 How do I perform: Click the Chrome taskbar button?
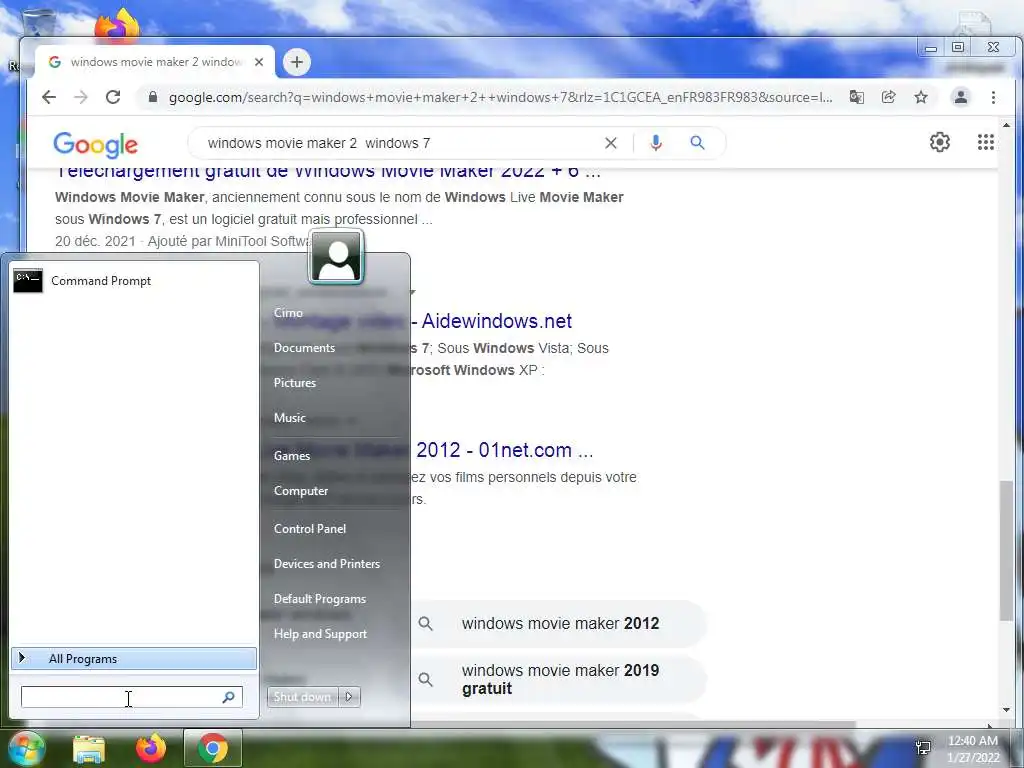tap(213, 748)
